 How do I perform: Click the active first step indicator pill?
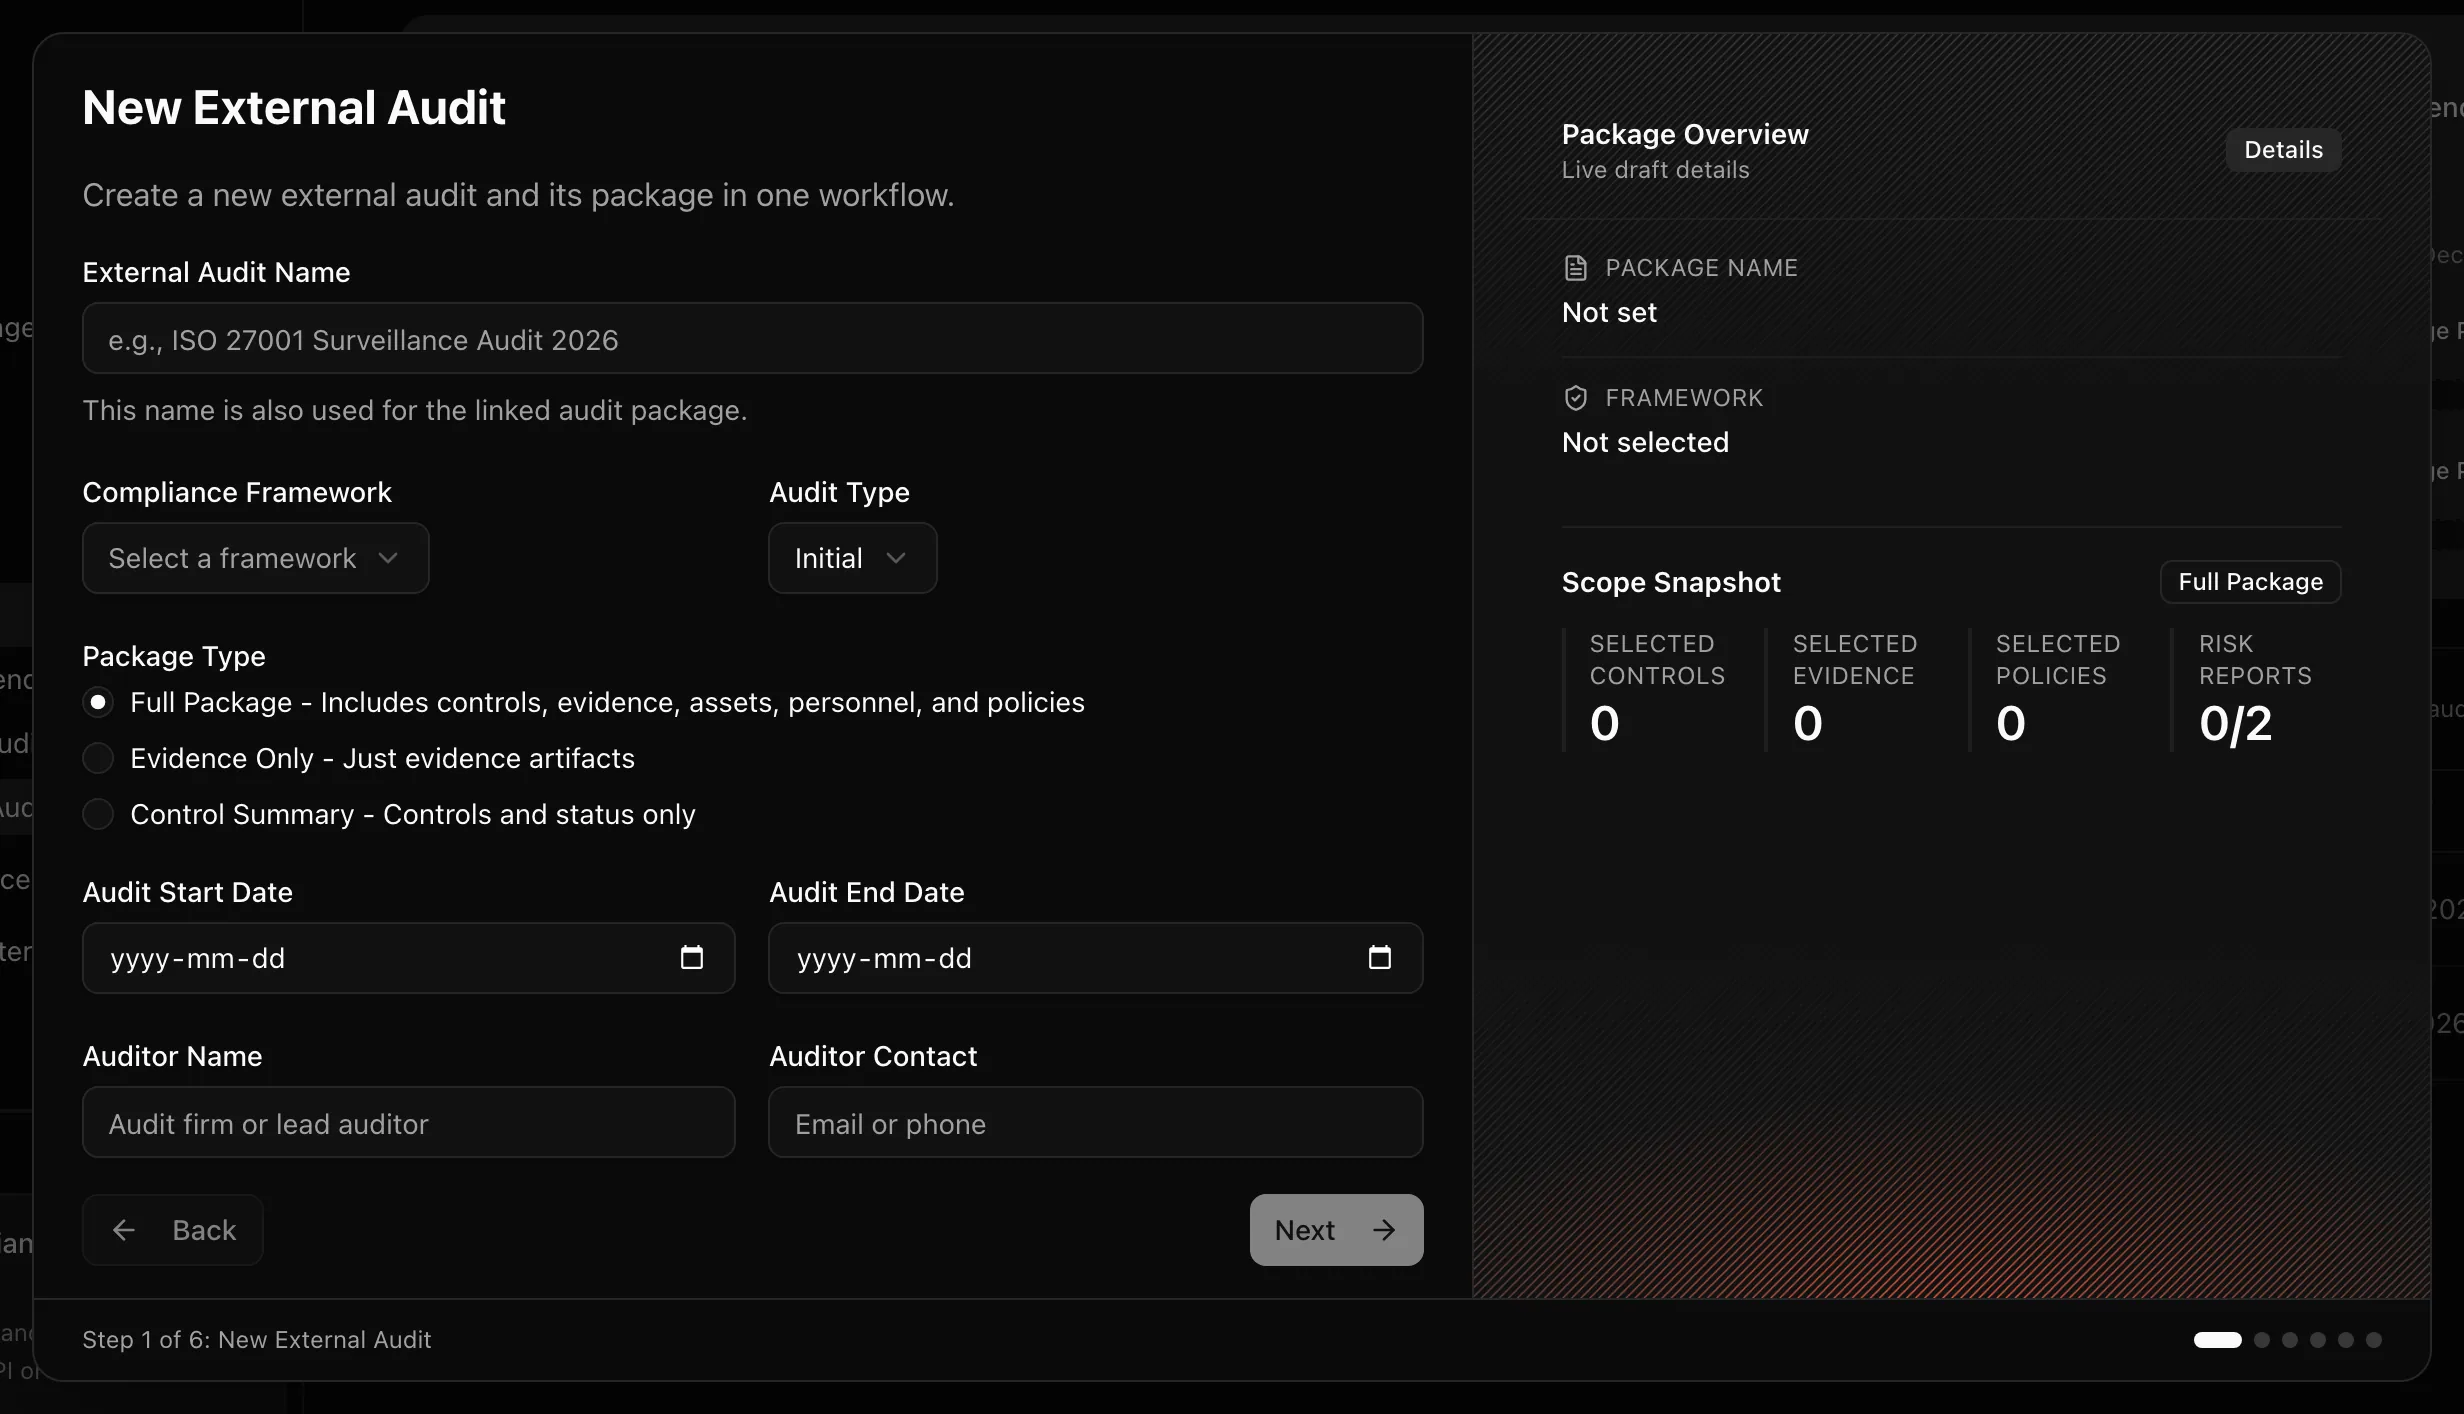(2217, 1340)
